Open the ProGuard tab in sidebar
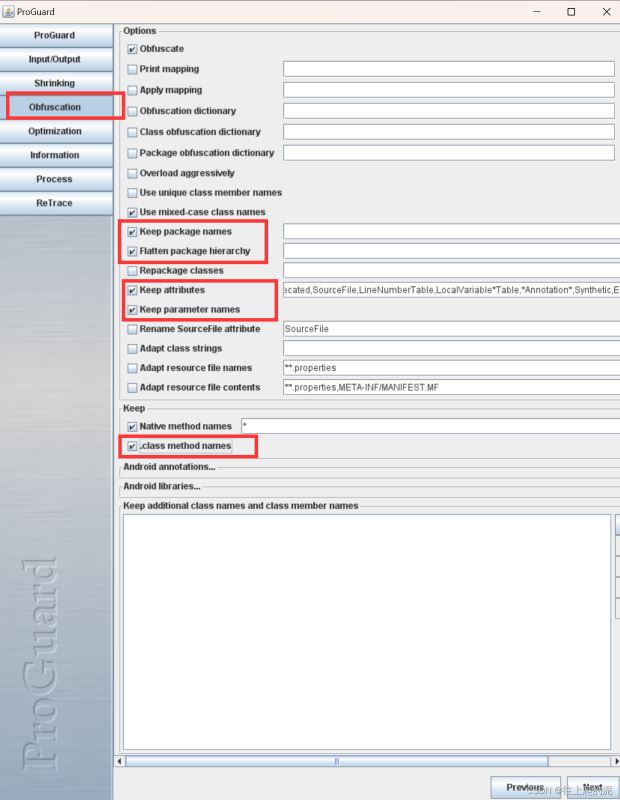 coord(55,35)
